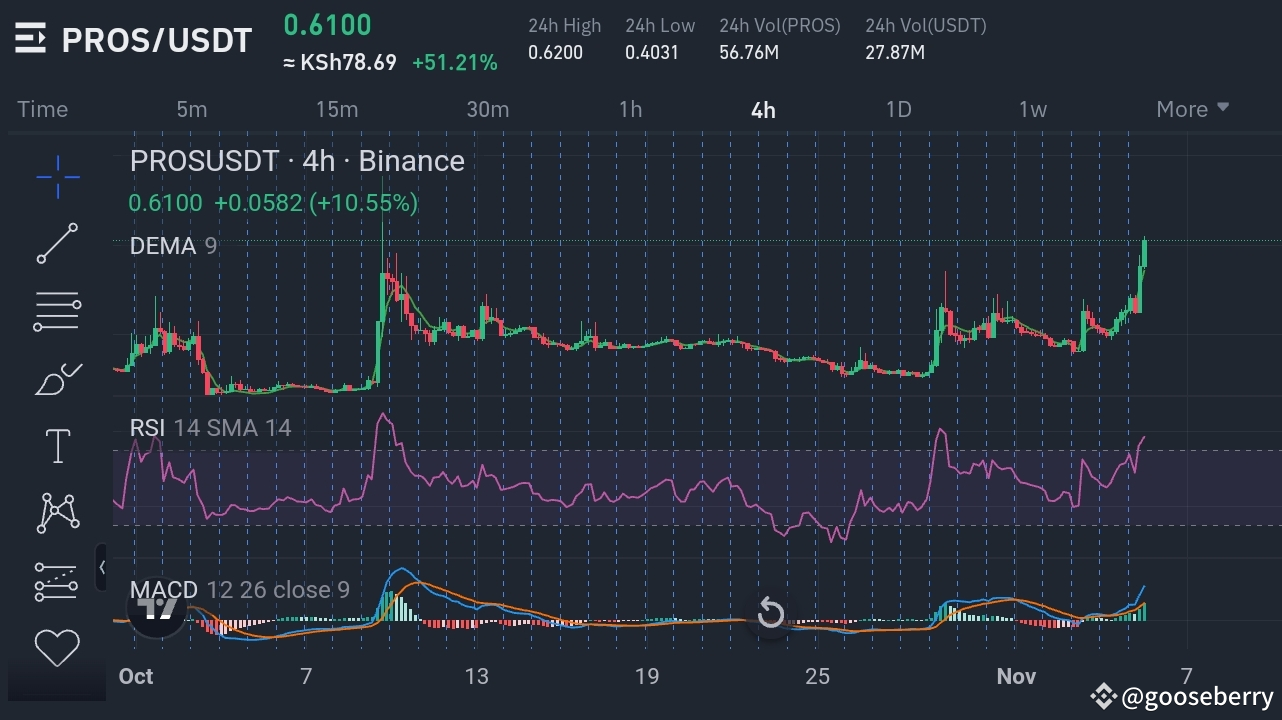The width and height of the screenshot is (1282, 720).
Task: Choose the XABCD pattern tool
Action: click(57, 512)
